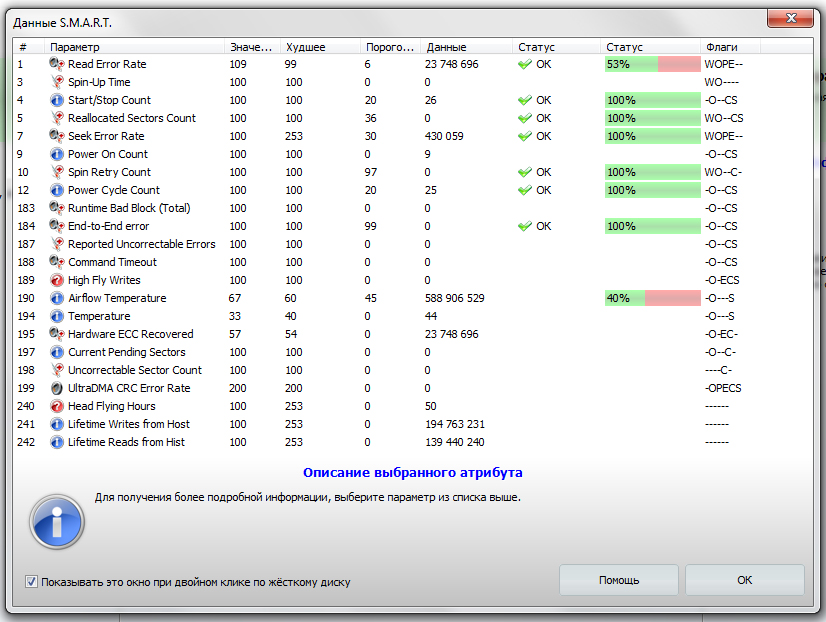Sort by the Флаги column header

730,47
